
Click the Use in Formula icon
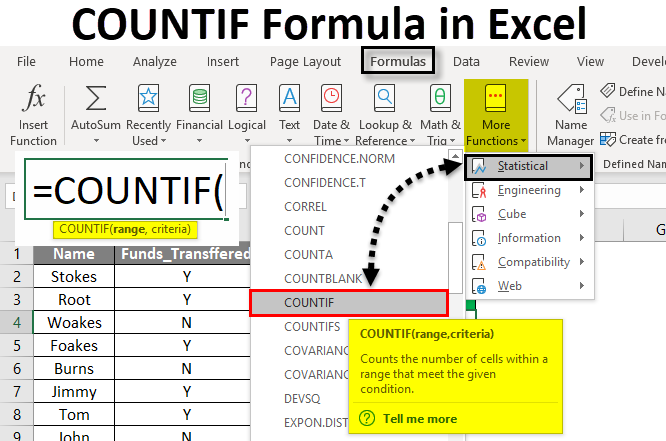608,115
